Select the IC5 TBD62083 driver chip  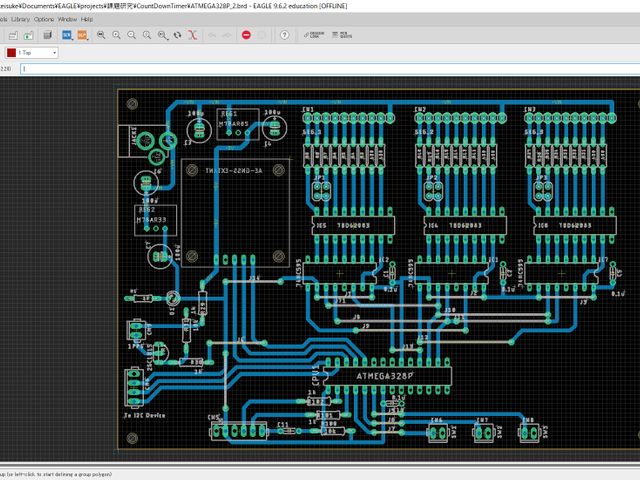353,225
